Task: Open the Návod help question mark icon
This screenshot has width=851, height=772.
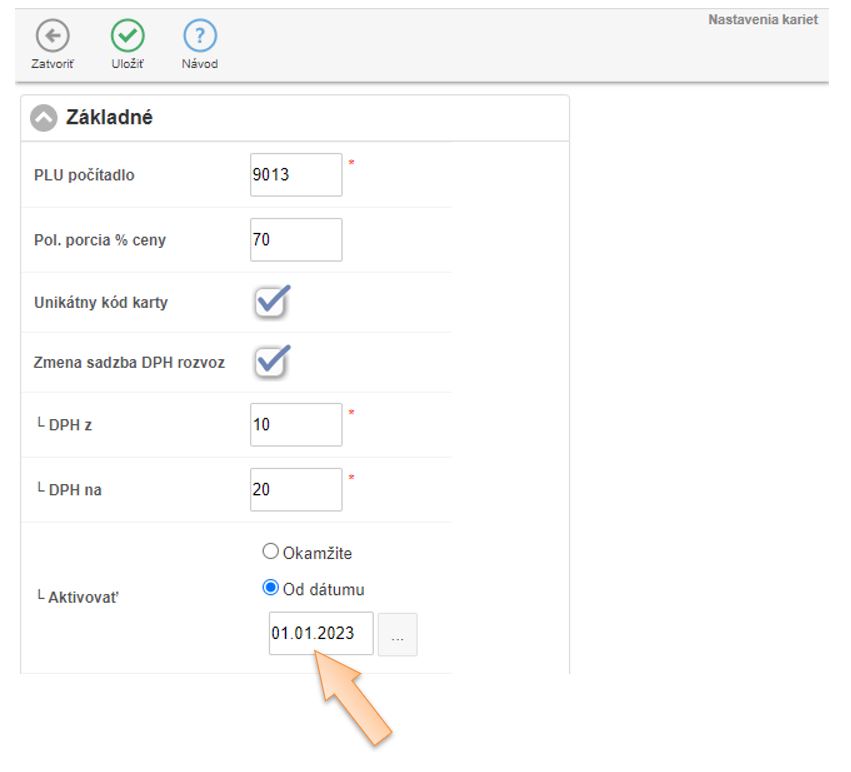Action: 200,37
